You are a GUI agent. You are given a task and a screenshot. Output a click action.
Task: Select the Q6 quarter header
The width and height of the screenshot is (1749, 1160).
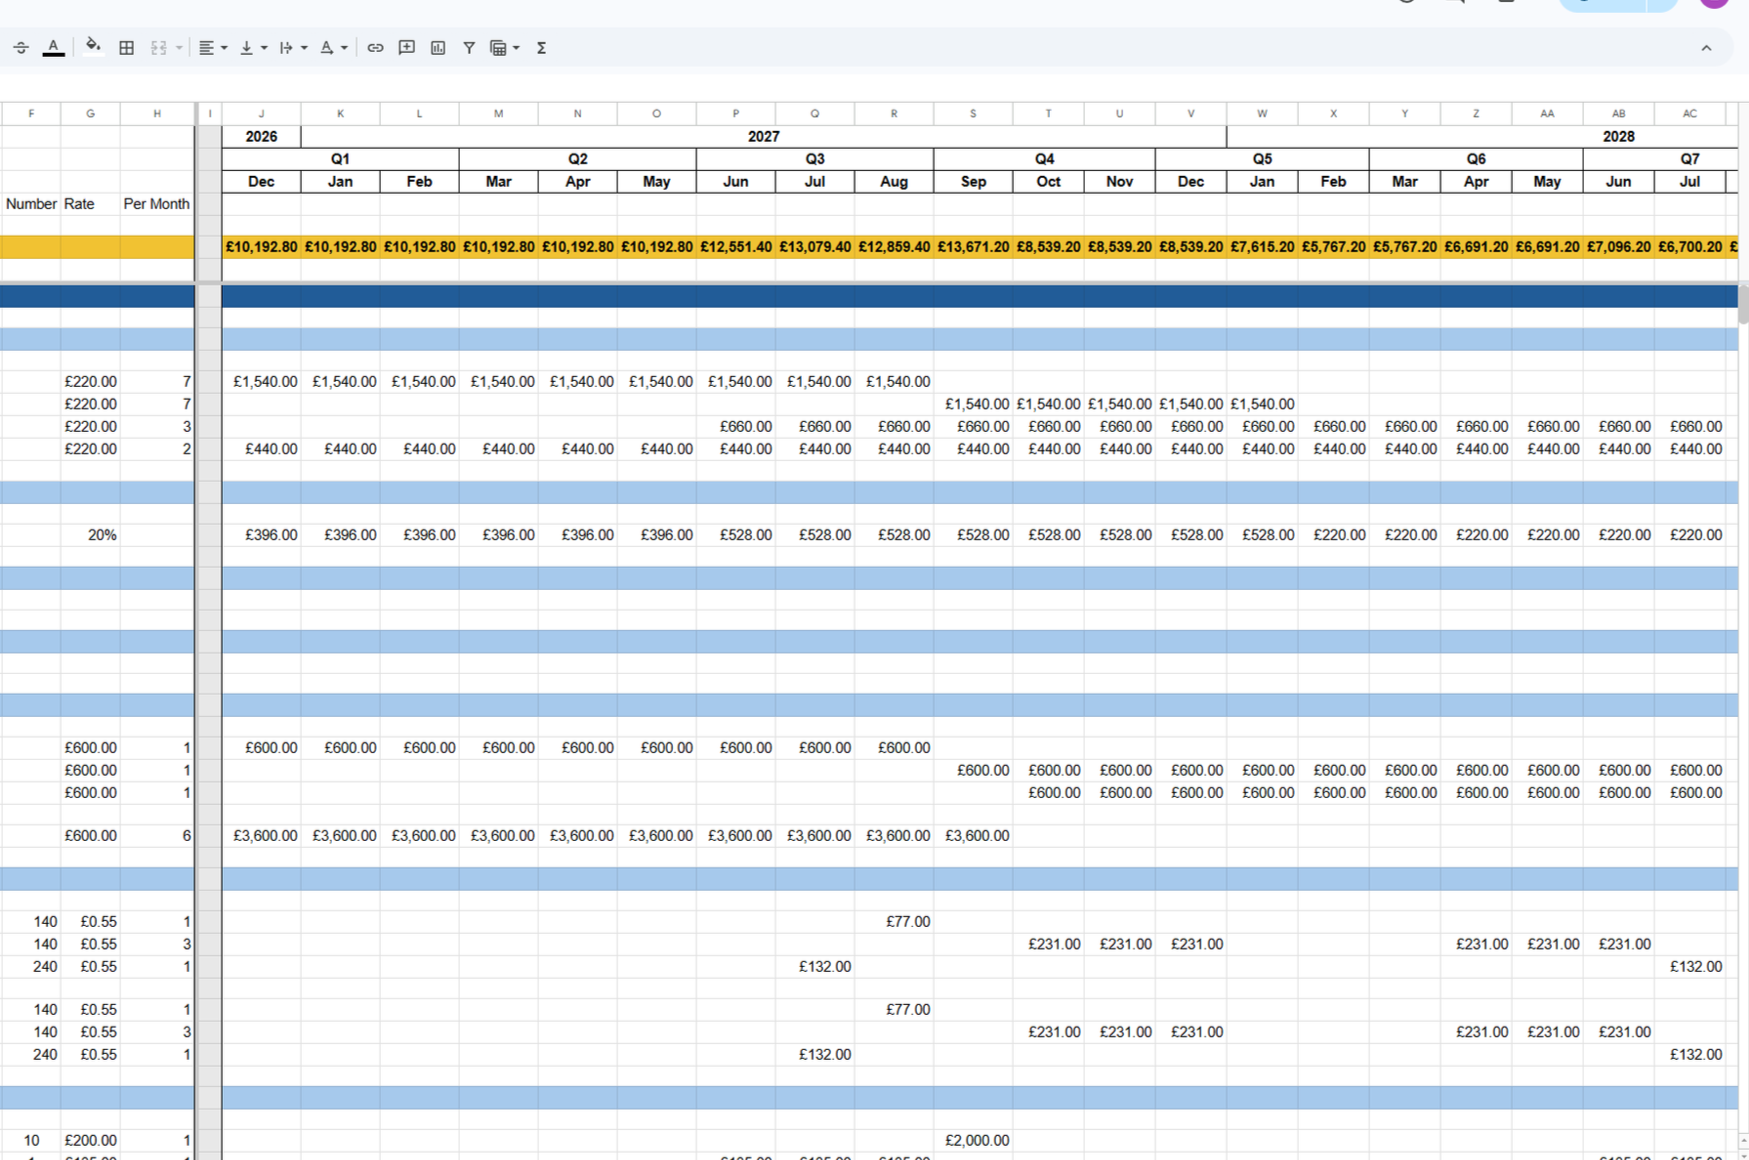pyautogui.click(x=1476, y=159)
